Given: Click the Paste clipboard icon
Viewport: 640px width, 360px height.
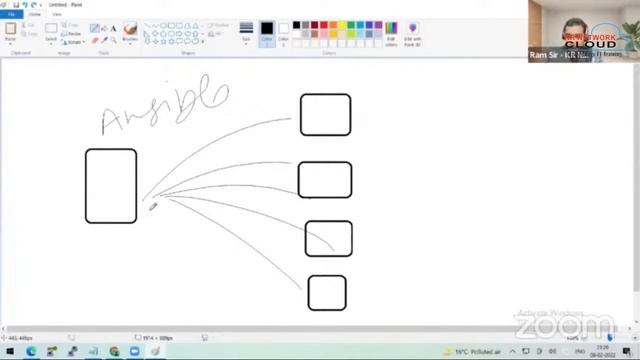Looking at the screenshot, I should click(11, 29).
